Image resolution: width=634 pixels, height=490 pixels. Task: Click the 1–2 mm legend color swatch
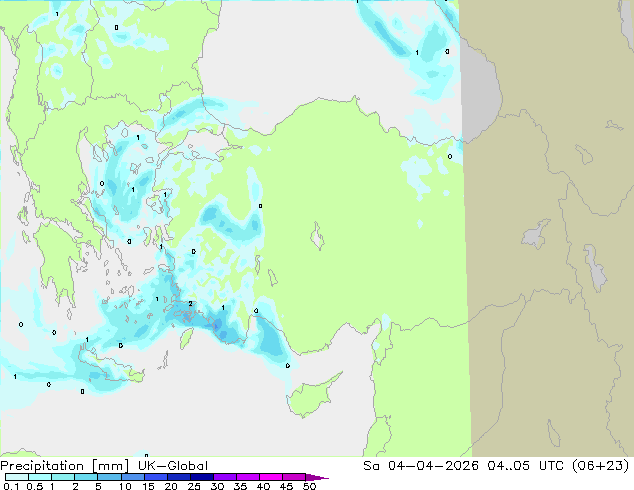click(63, 477)
